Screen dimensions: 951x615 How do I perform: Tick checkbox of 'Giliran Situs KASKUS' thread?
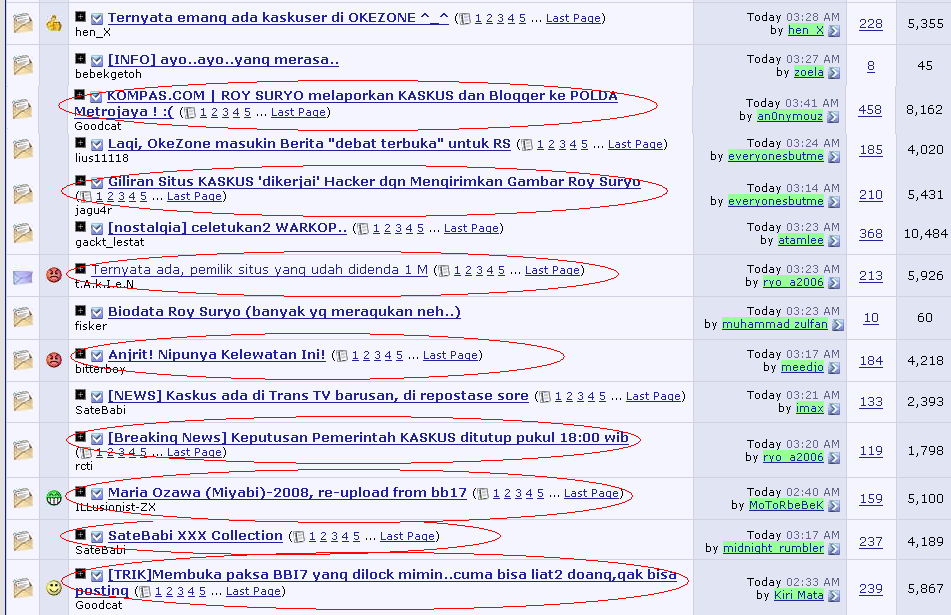pyautogui.click(x=97, y=183)
